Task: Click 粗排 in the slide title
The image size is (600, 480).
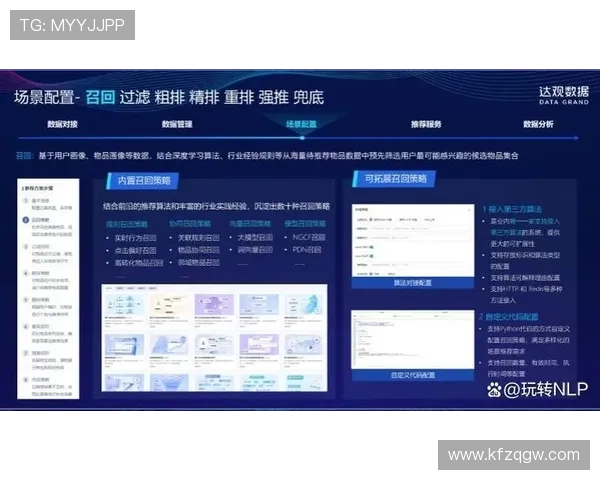Action: pyautogui.click(x=169, y=97)
